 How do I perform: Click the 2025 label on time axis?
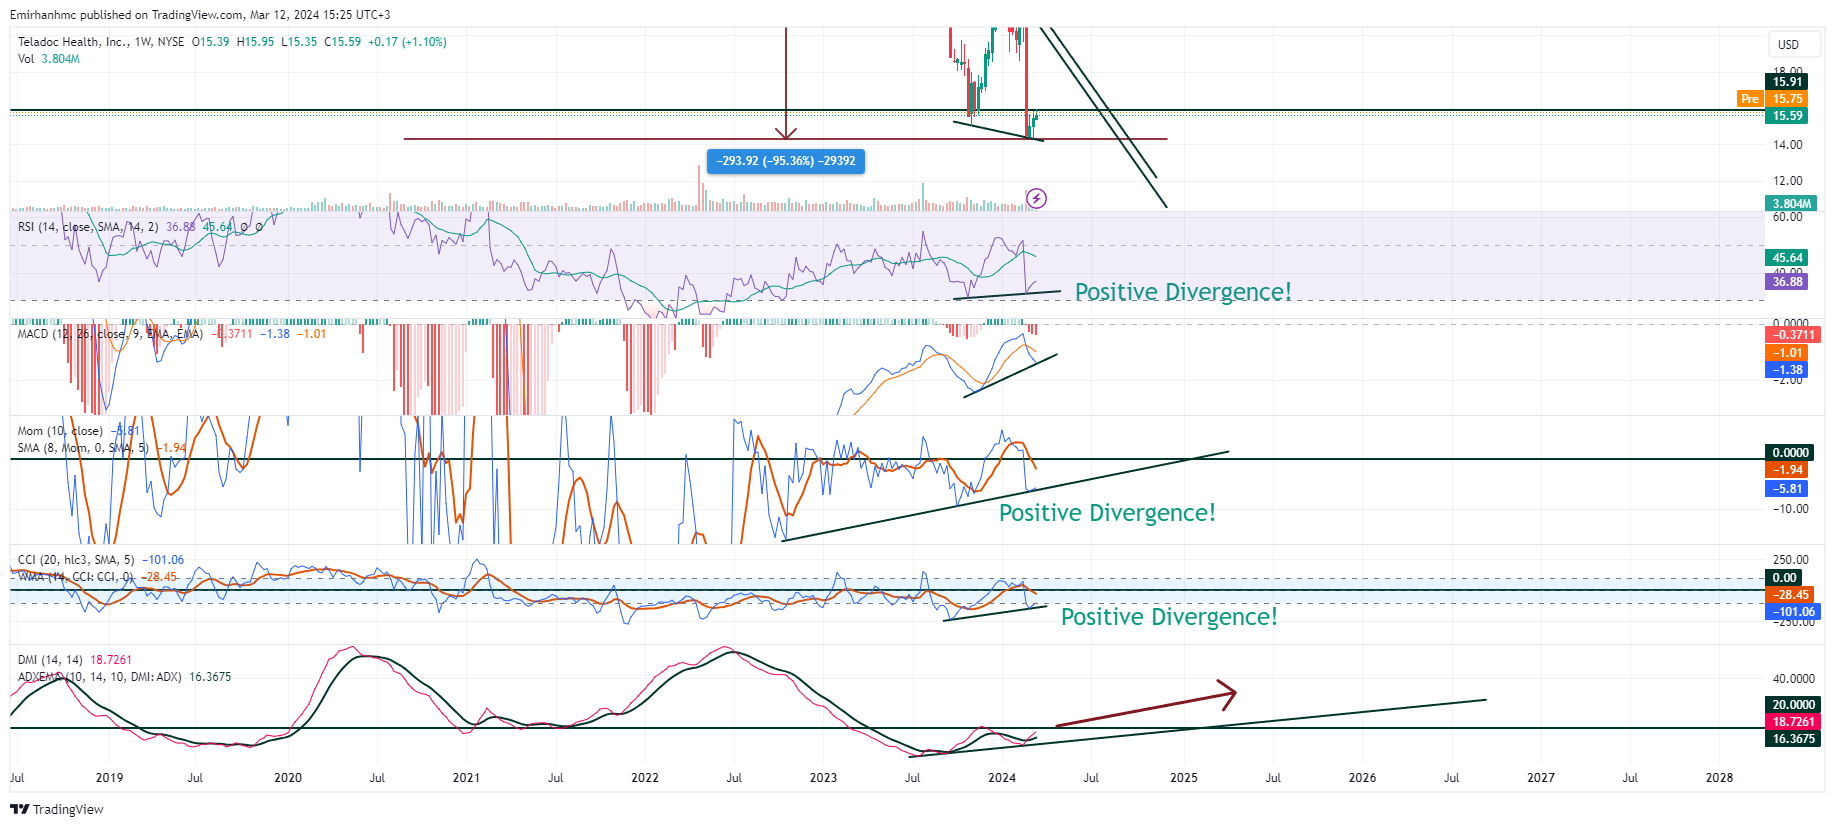[x=1184, y=778]
